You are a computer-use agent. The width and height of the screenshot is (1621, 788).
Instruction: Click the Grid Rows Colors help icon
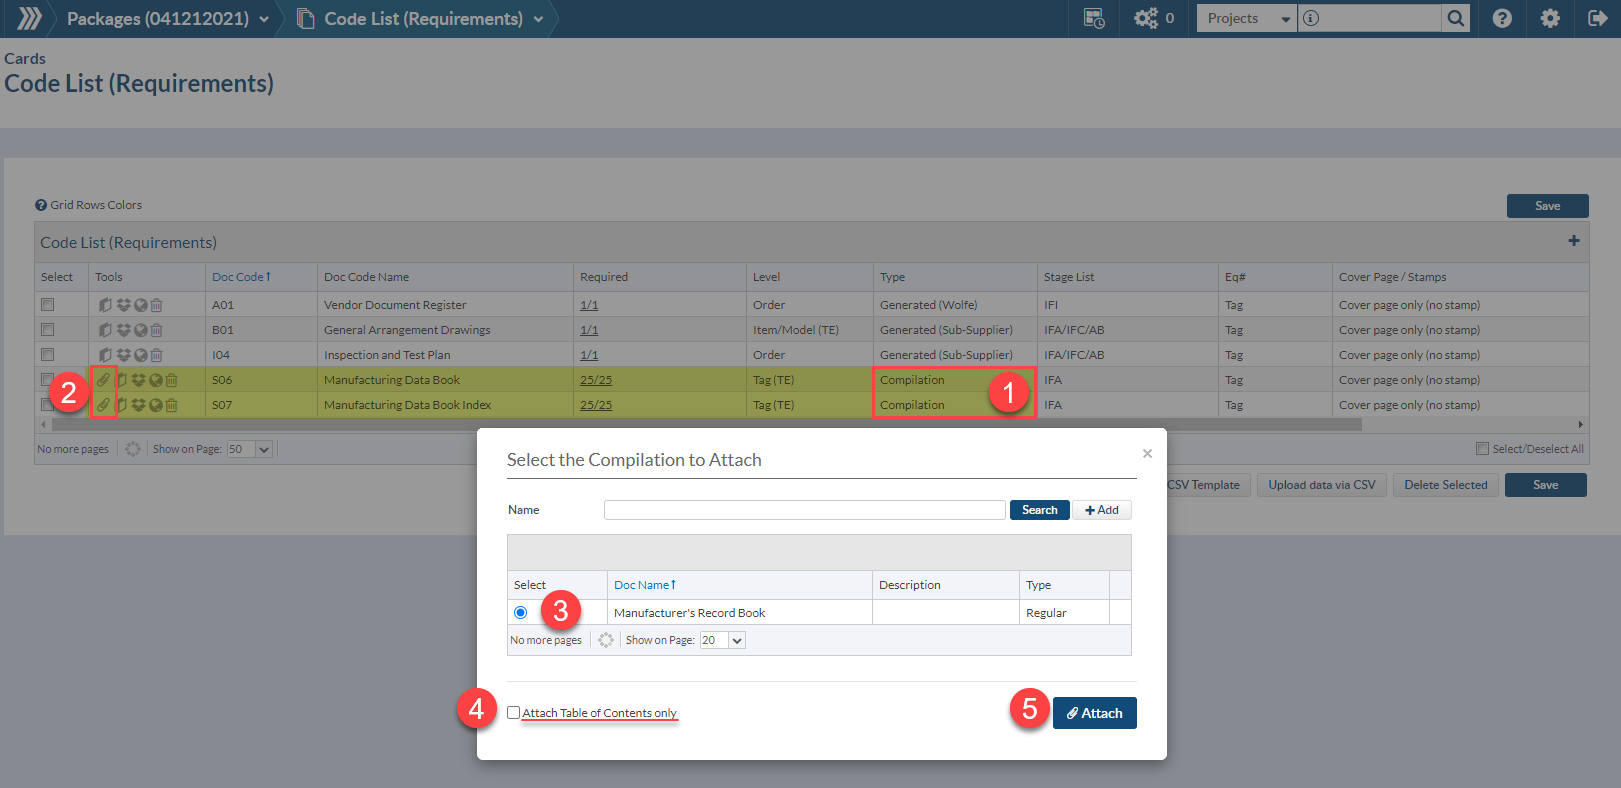(x=41, y=205)
